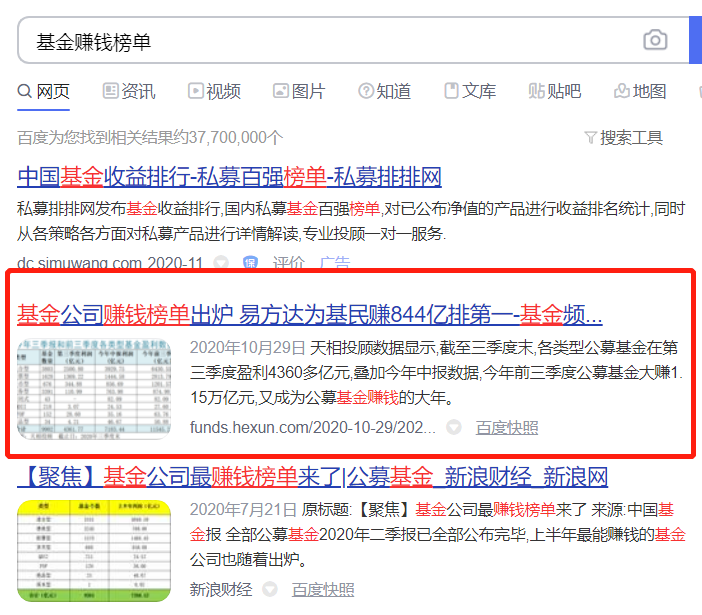Switch to the 资讯 tab
Screen dimensions: 702x615
pos(129,92)
